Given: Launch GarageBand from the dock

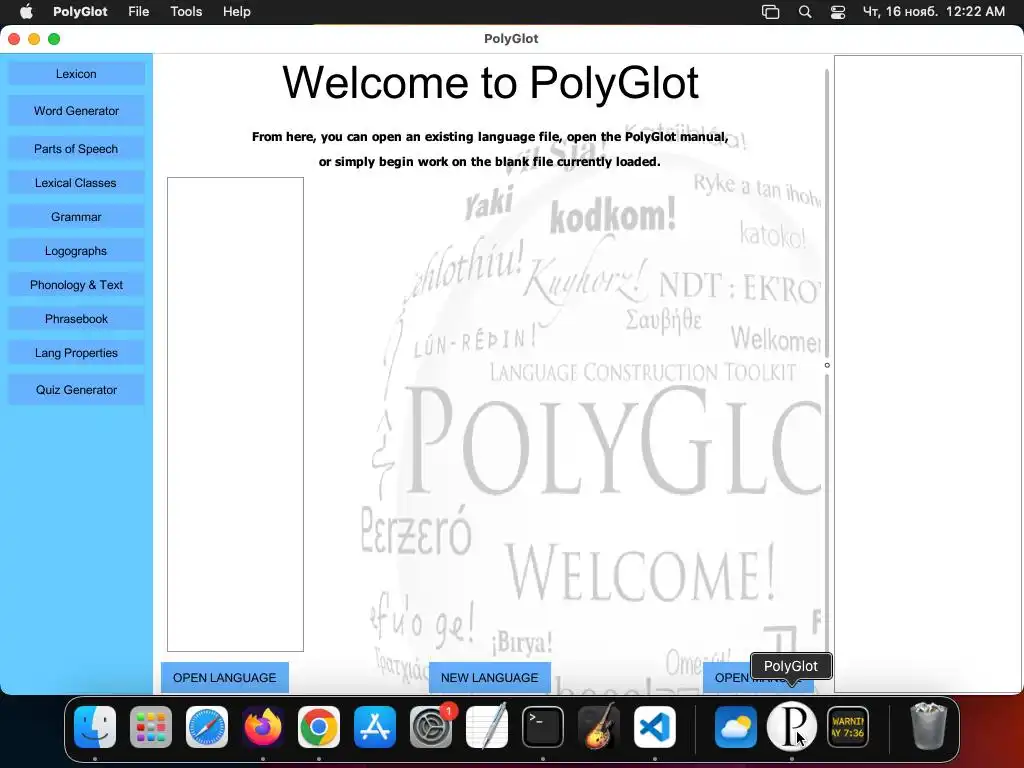Looking at the screenshot, I should (x=599, y=727).
